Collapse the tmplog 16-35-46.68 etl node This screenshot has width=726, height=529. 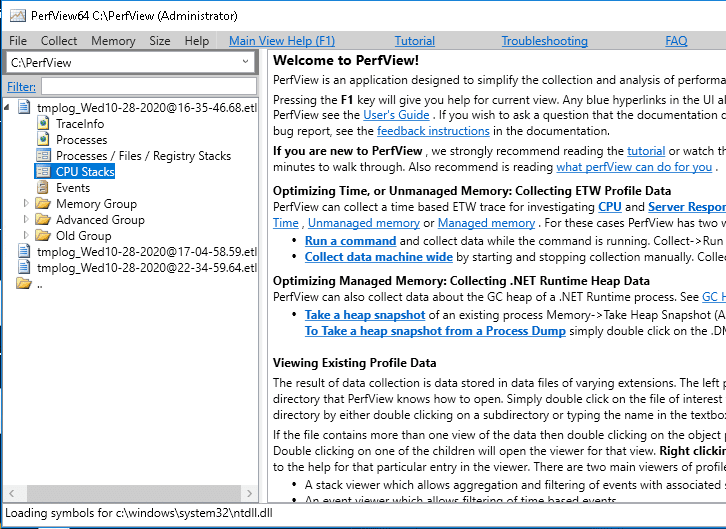click(11, 108)
